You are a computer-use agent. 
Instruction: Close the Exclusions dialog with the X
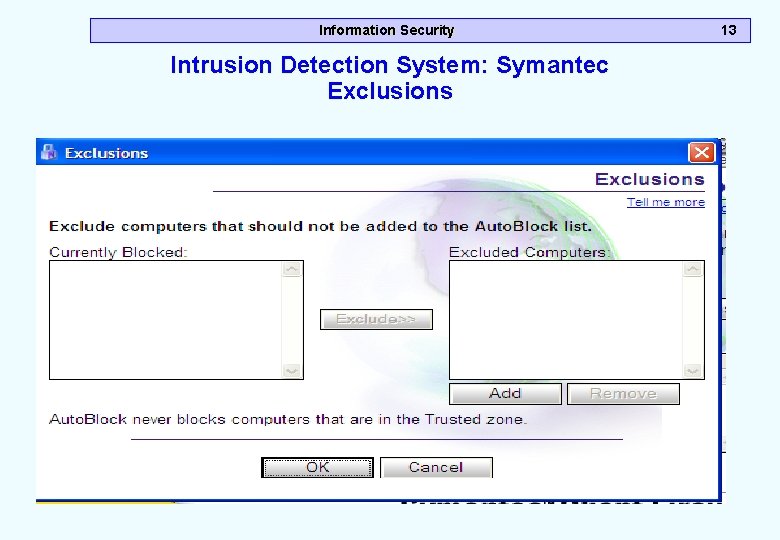click(x=701, y=152)
